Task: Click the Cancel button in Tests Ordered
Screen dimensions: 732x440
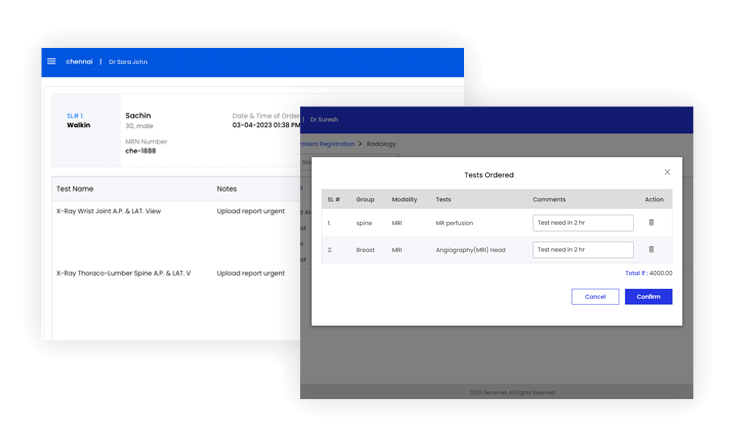Action: tap(595, 297)
